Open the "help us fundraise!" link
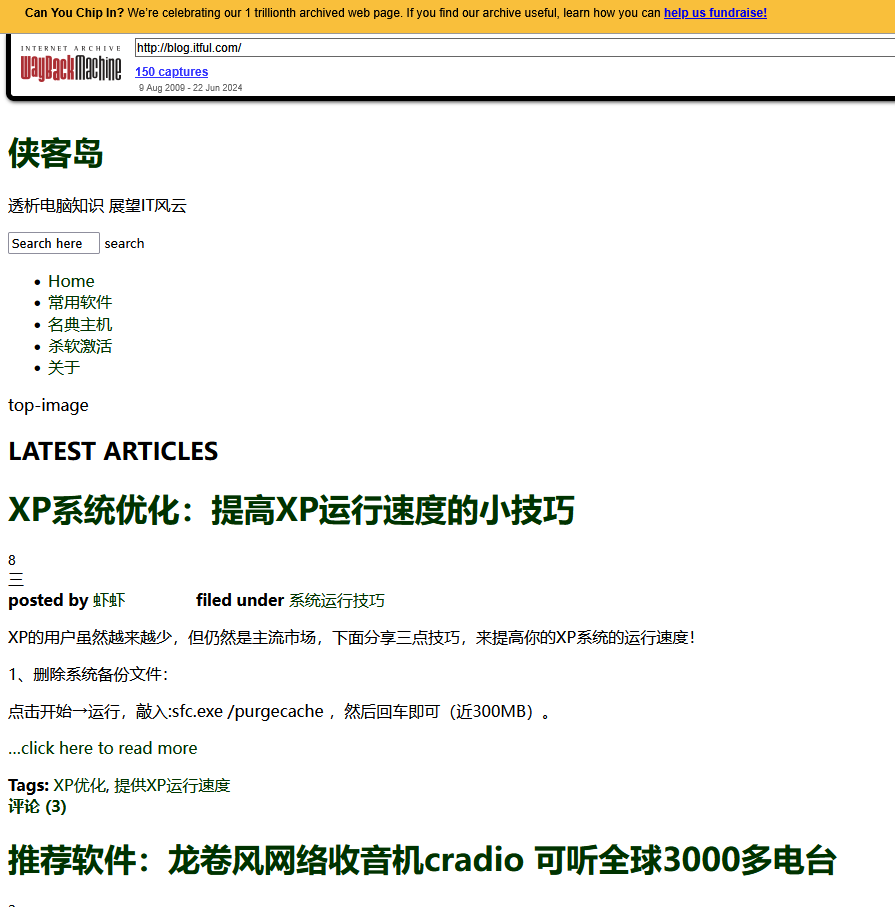 point(715,13)
